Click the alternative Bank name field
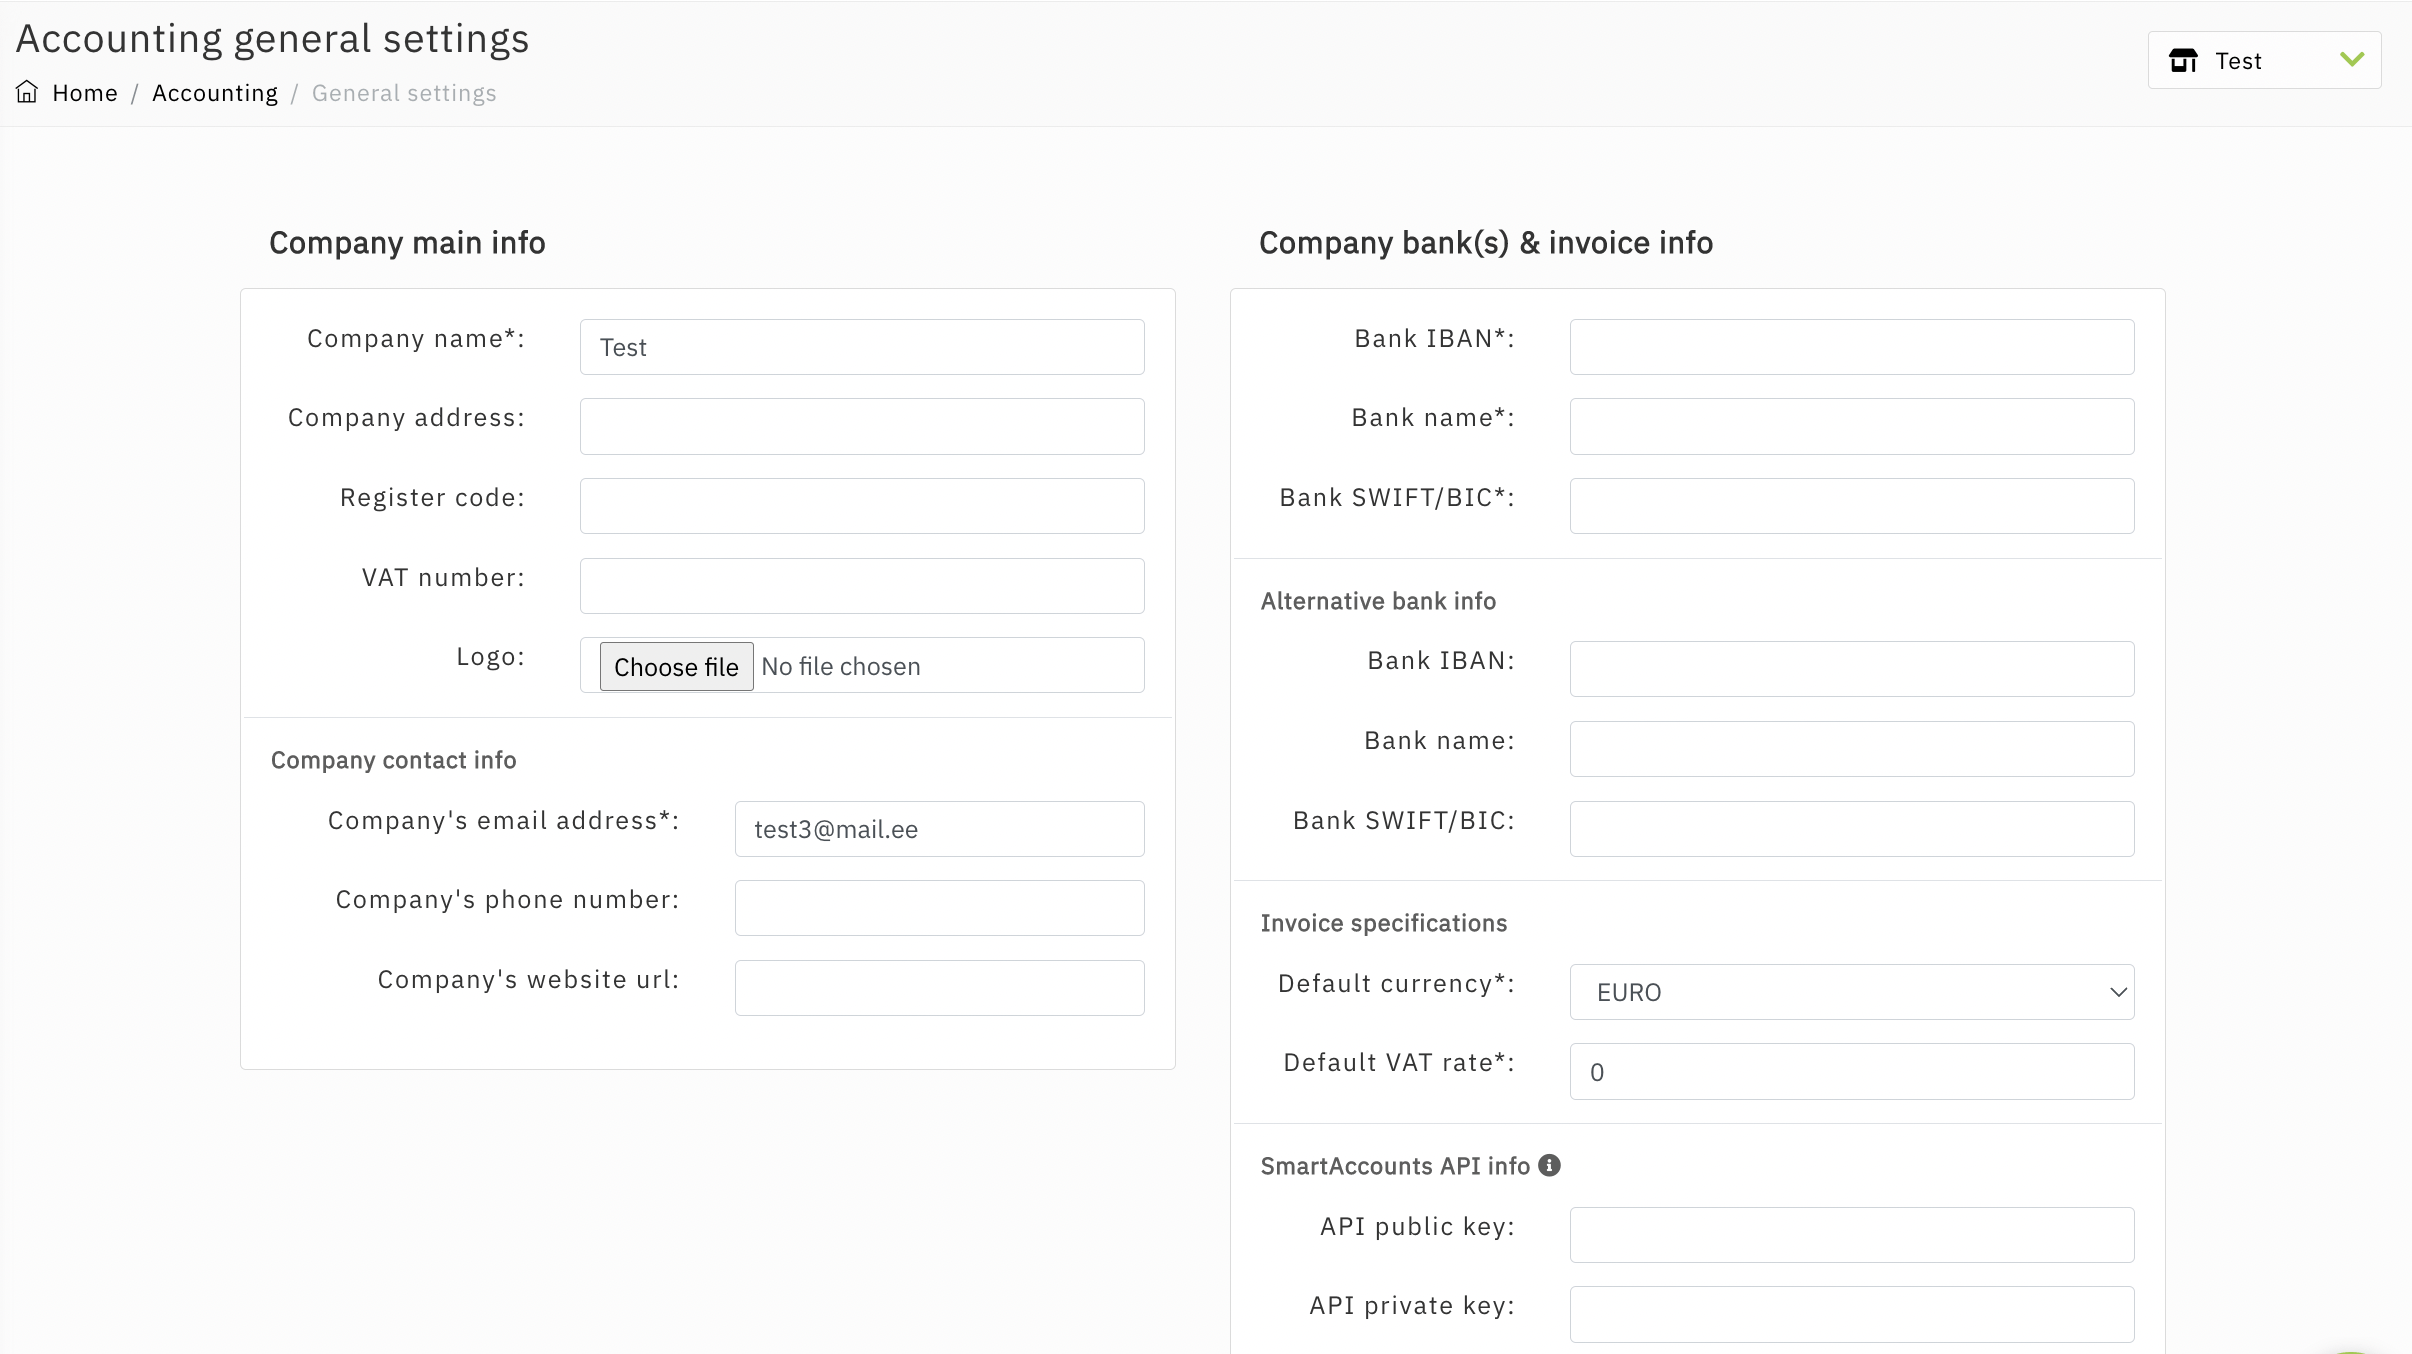 pyautogui.click(x=1851, y=749)
